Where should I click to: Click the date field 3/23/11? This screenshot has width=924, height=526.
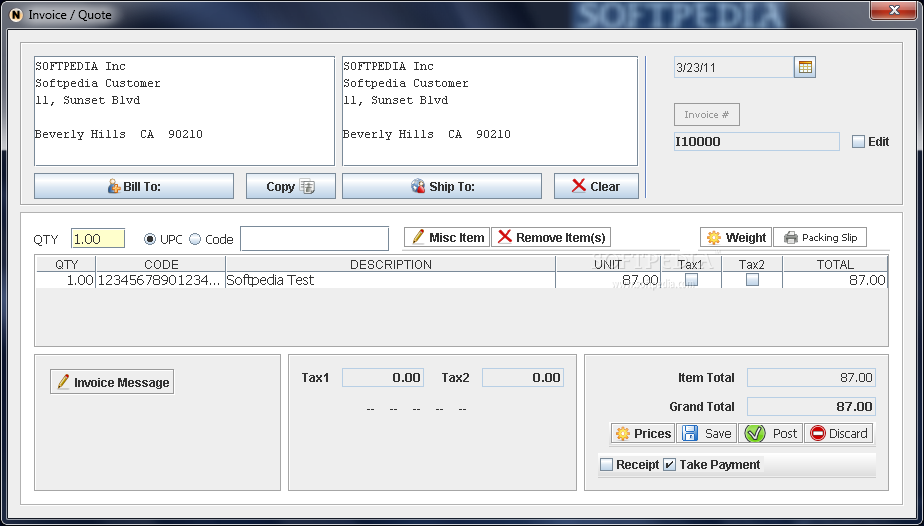[734, 67]
